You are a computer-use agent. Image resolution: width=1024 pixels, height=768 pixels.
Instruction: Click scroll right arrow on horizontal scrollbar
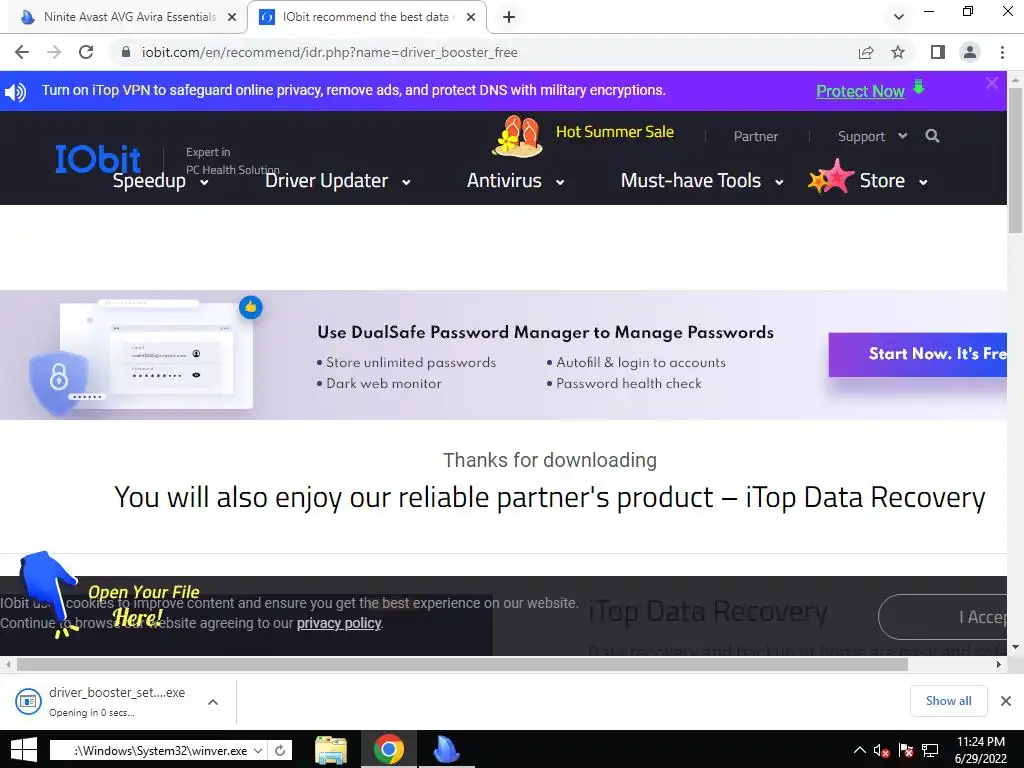coord(999,665)
